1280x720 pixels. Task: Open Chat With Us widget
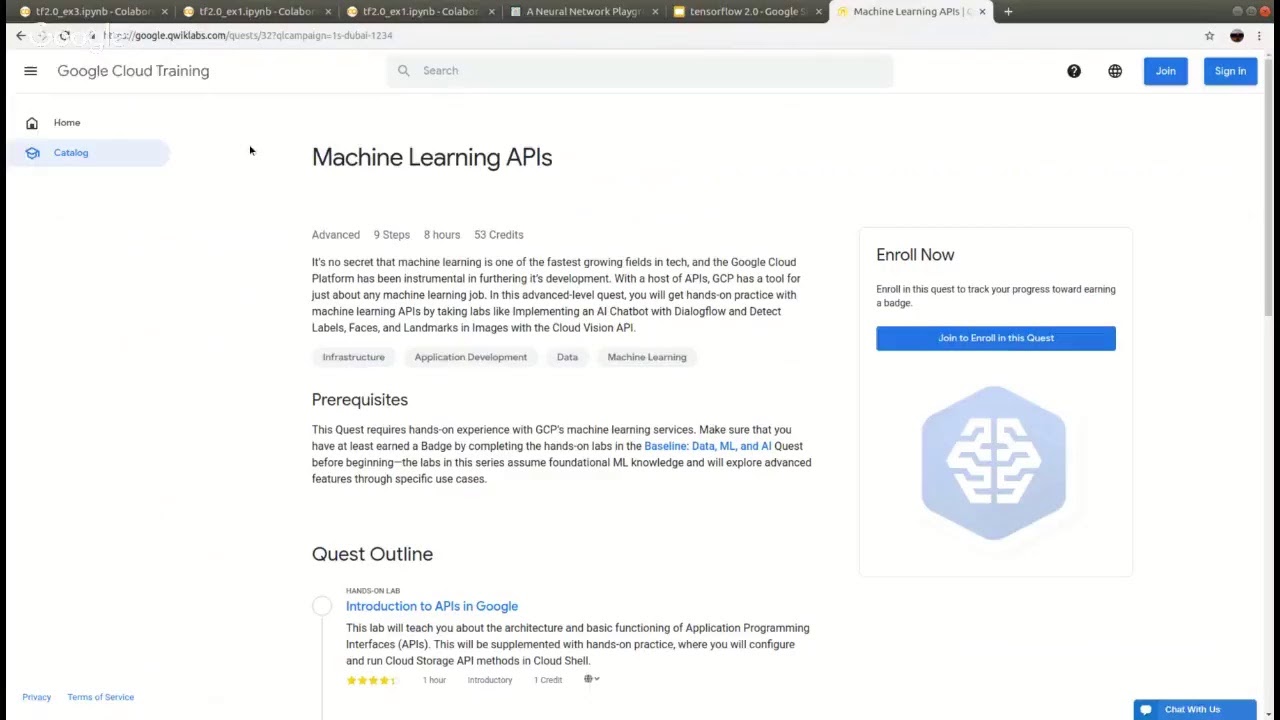click(x=1195, y=710)
